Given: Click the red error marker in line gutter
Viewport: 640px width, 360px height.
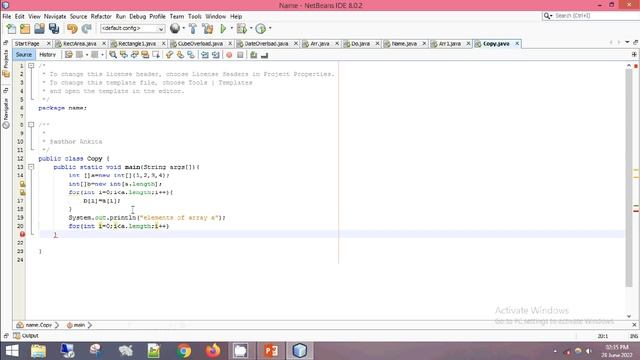Looking at the screenshot, I should [22, 234].
